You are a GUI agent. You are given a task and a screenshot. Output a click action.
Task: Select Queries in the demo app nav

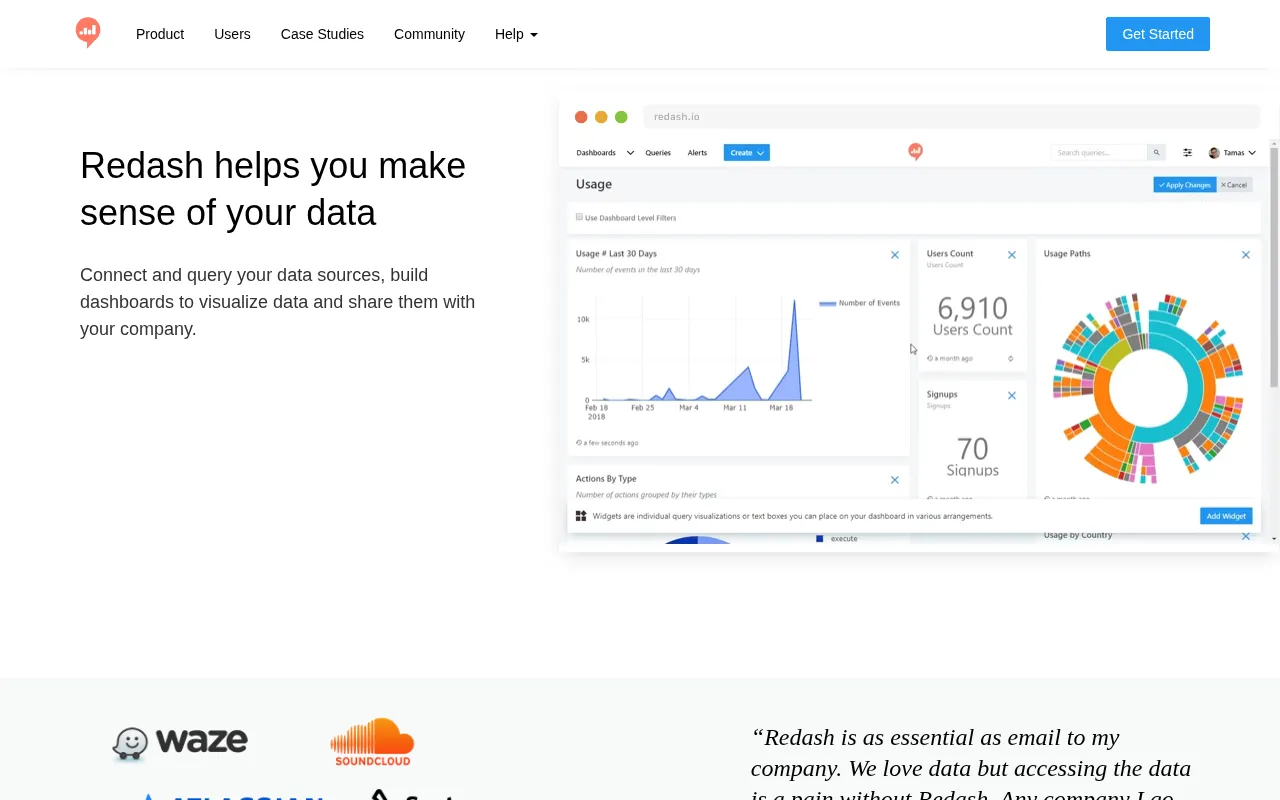point(658,153)
